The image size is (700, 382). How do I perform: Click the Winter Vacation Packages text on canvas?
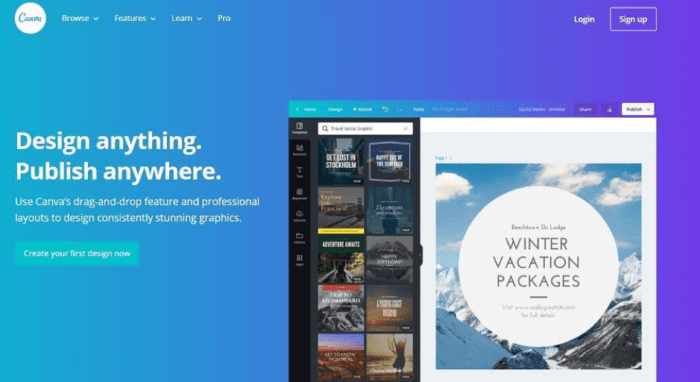pos(537,263)
